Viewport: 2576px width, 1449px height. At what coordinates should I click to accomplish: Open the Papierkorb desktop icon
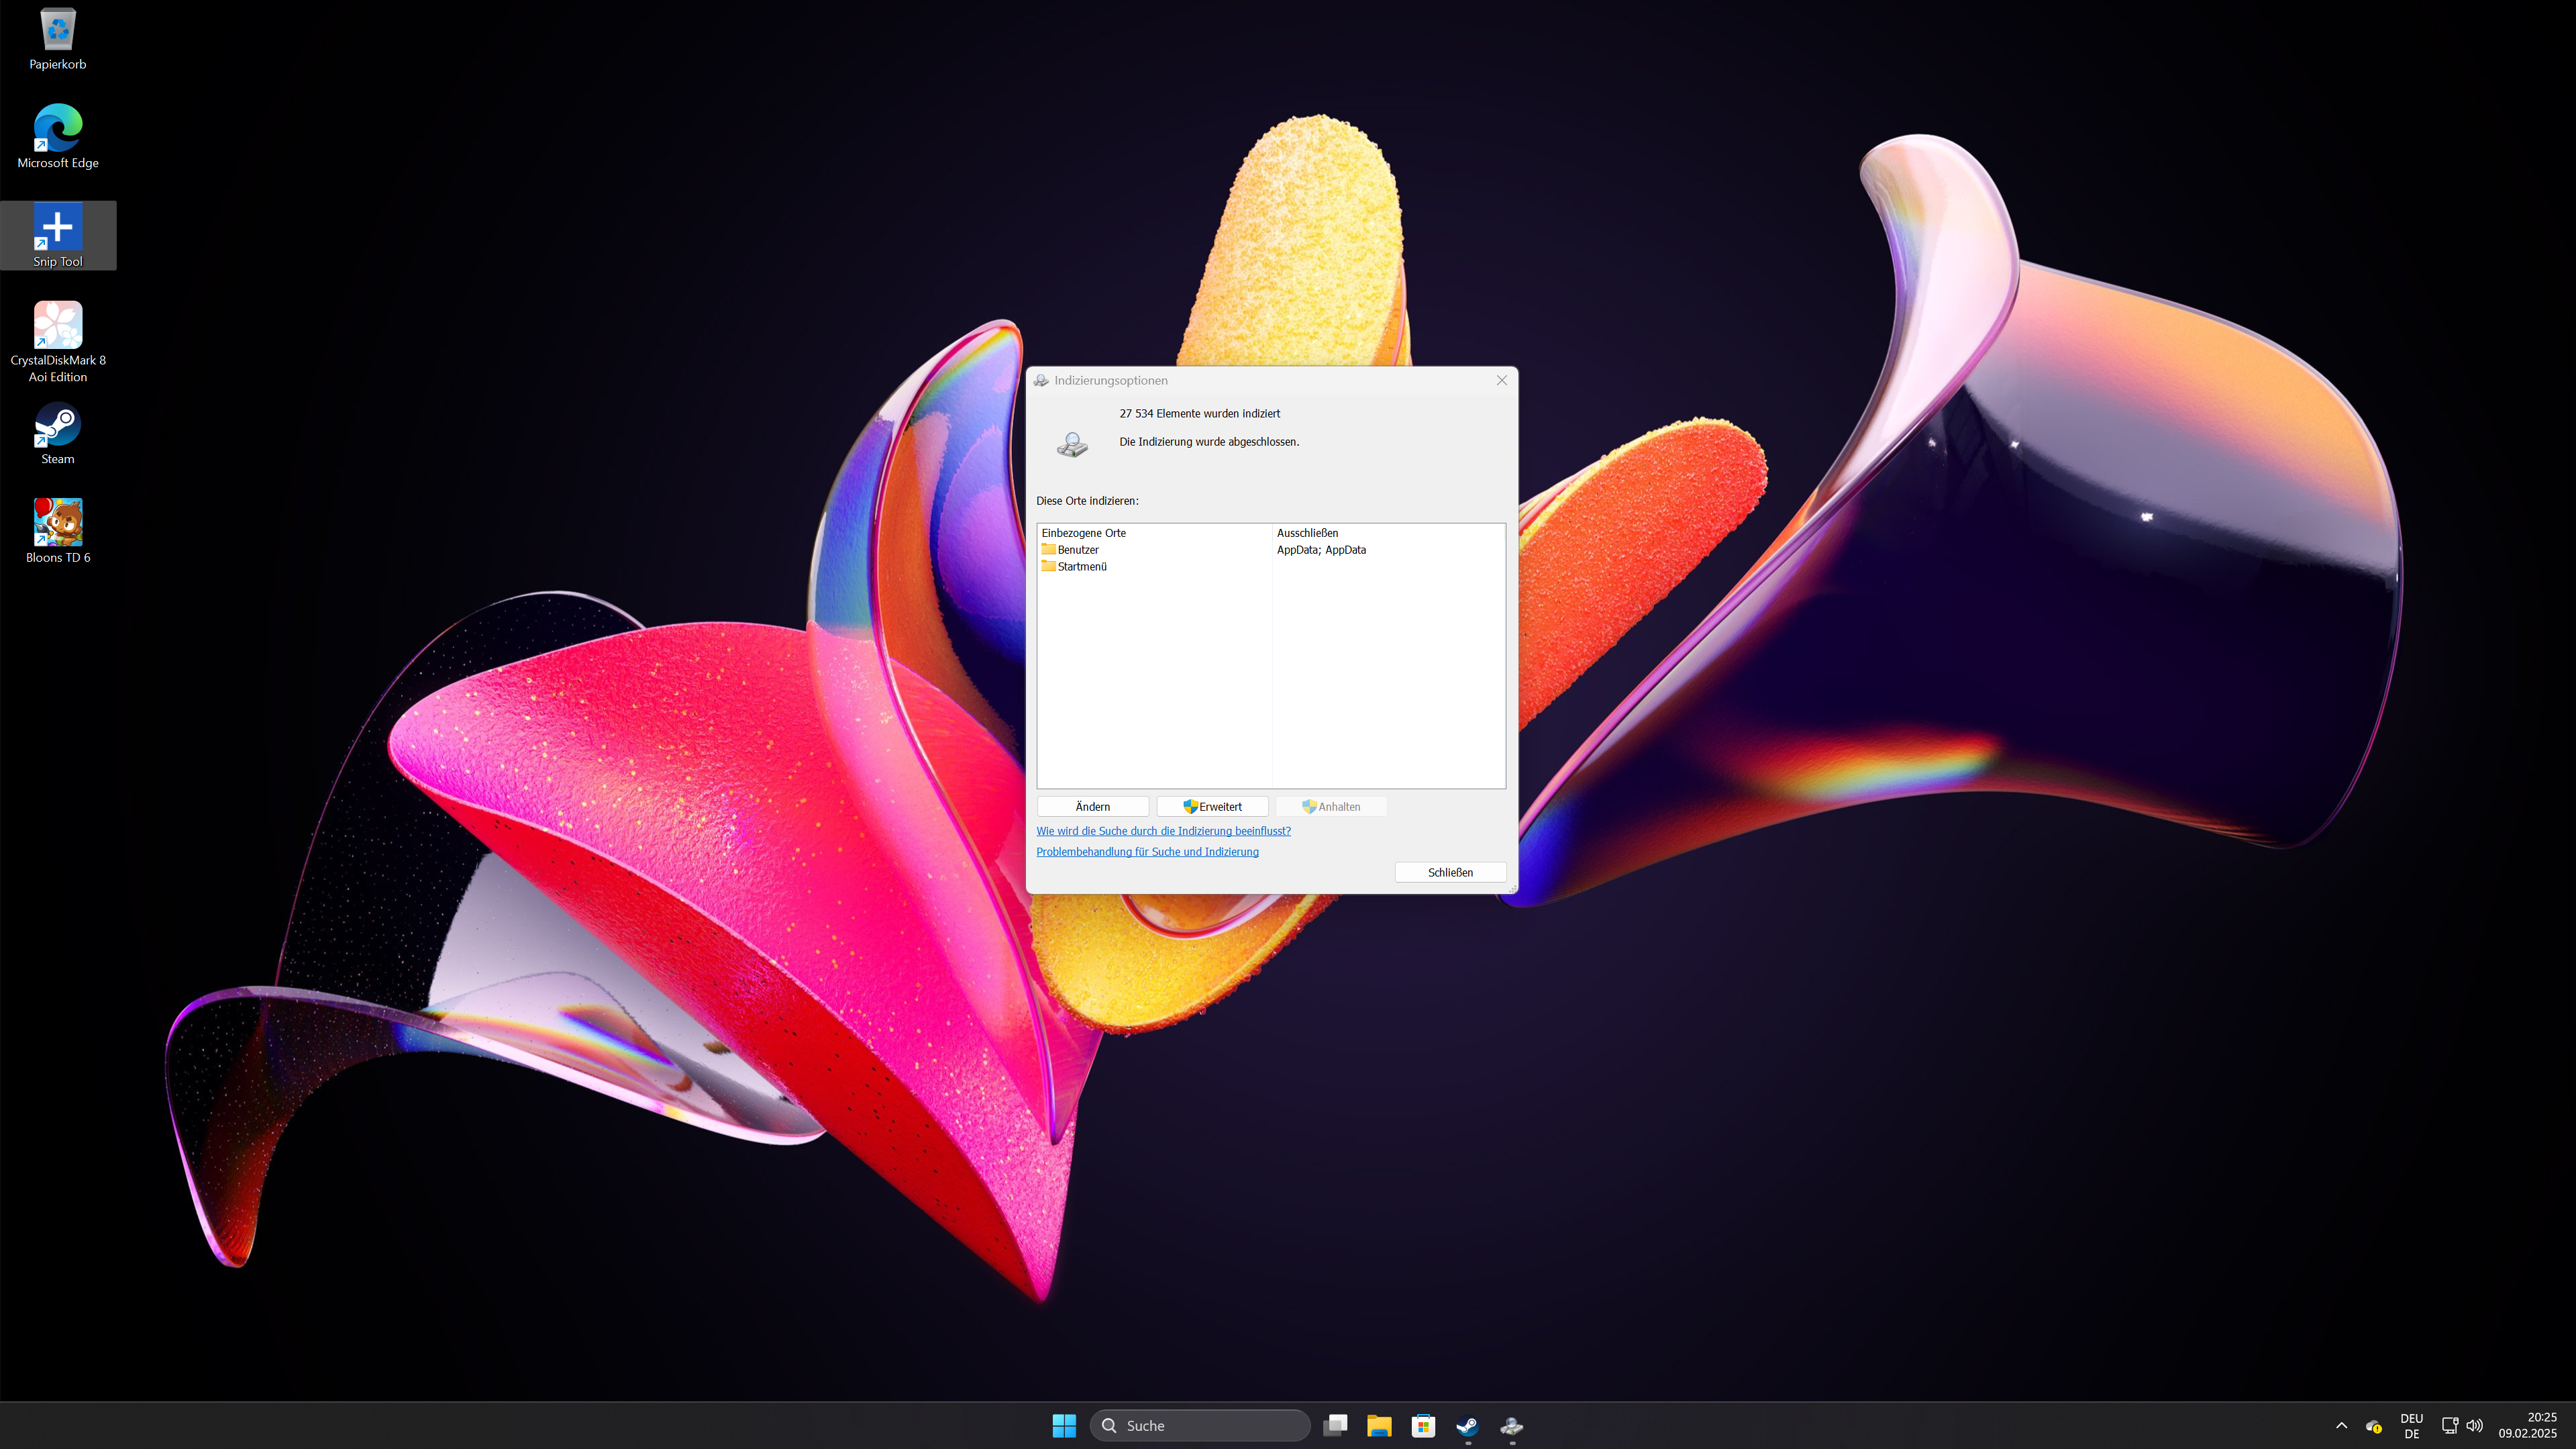click(58, 31)
